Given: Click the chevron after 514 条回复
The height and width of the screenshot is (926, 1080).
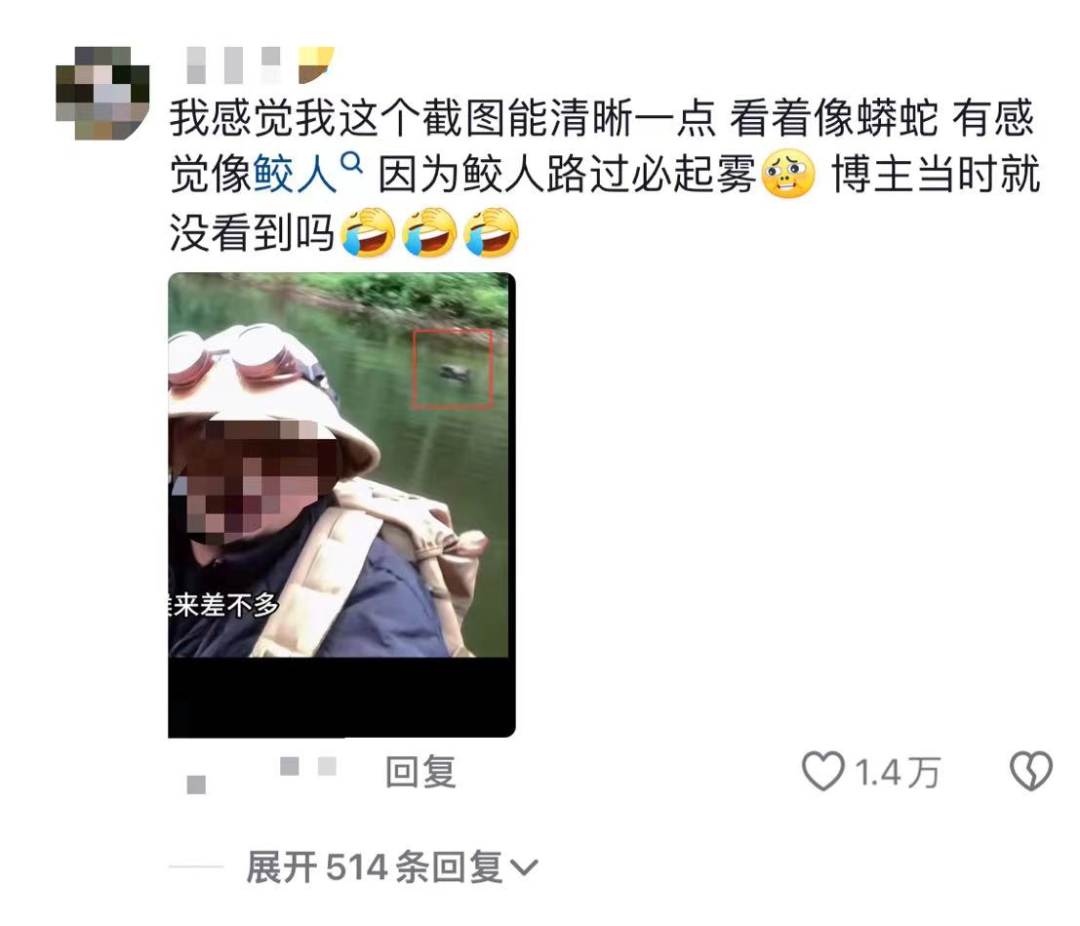Looking at the screenshot, I should click(523, 867).
